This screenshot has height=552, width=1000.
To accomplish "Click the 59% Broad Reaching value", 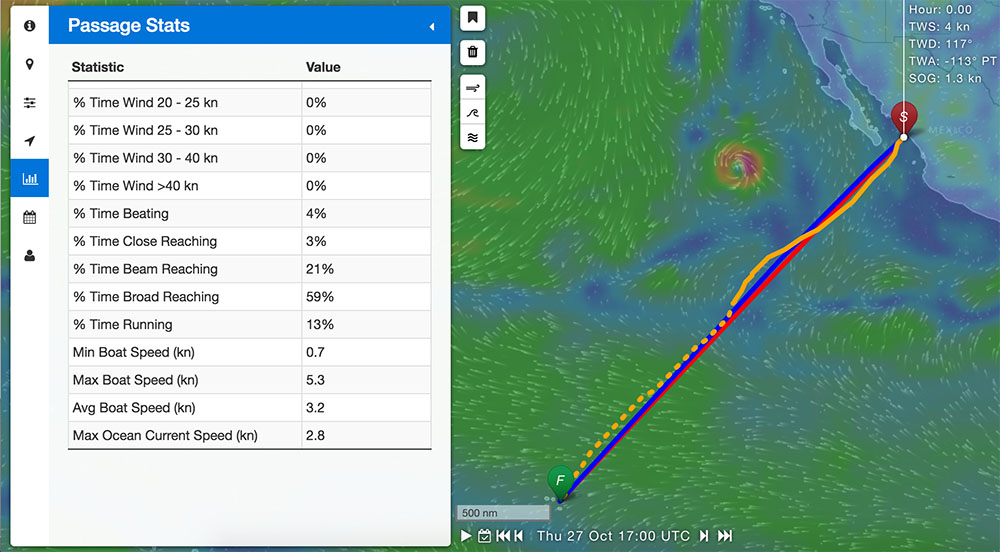I will pyautogui.click(x=320, y=296).
